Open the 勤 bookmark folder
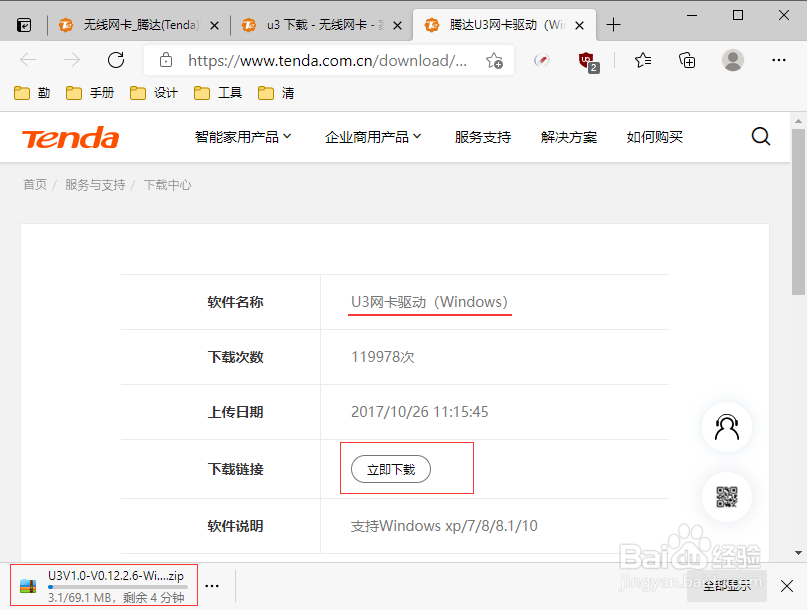Screen dimensions: 807x610 click(x=32, y=93)
